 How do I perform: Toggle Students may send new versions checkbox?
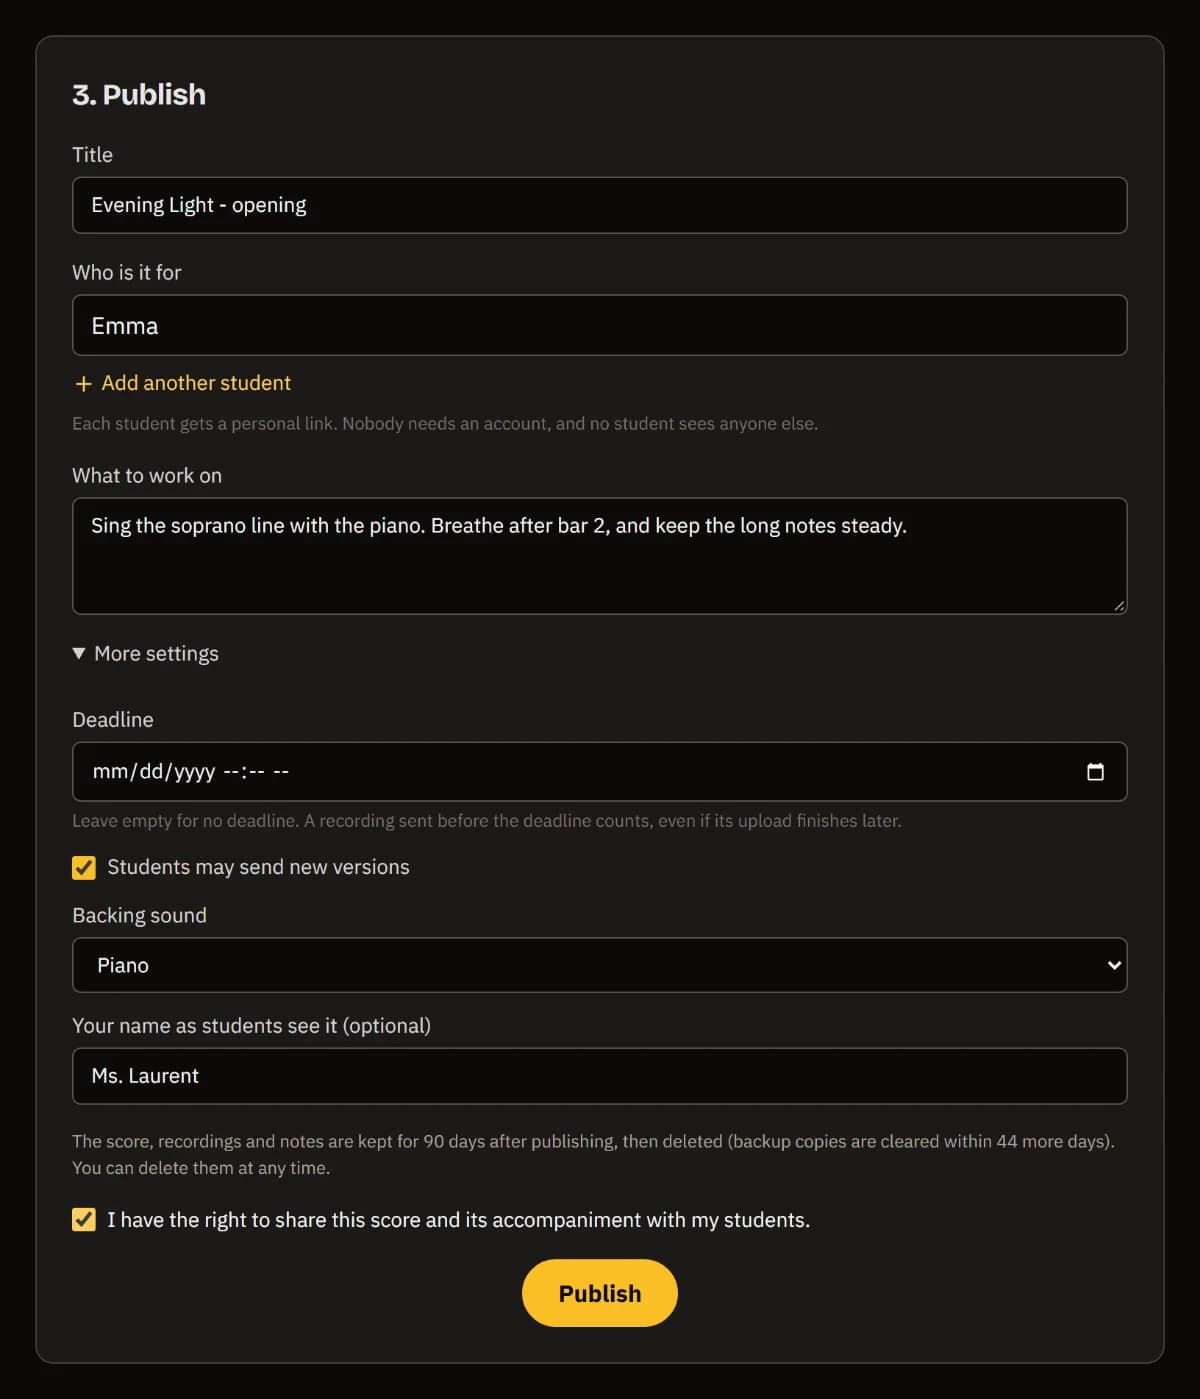click(84, 867)
